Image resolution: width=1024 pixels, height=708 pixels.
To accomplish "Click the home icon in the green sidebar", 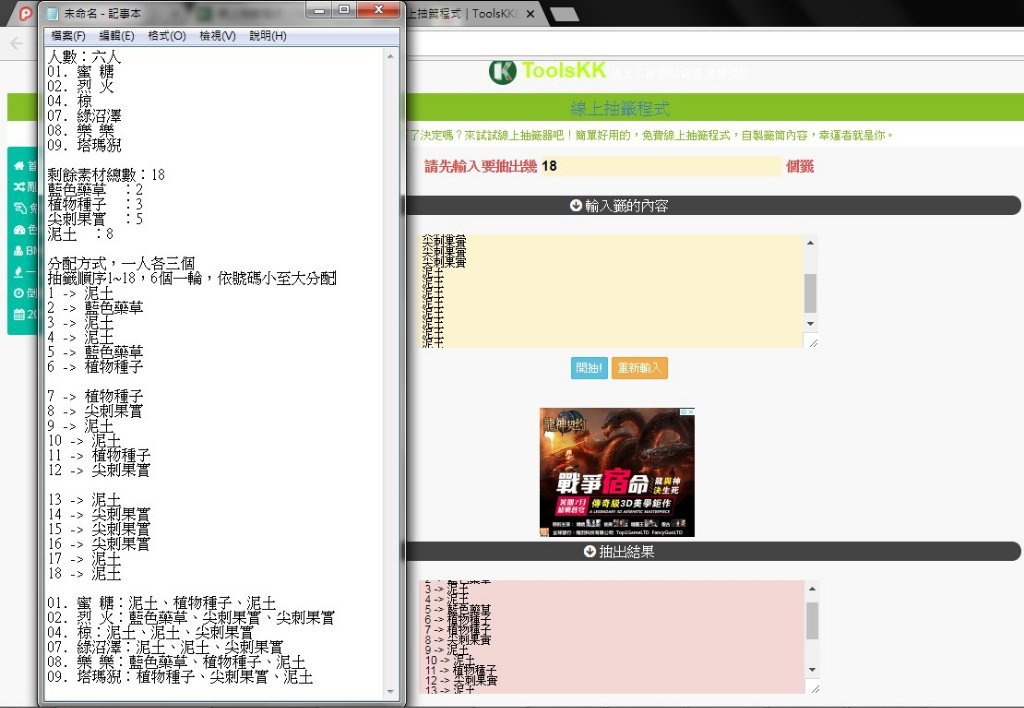I will pyautogui.click(x=19, y=165).
